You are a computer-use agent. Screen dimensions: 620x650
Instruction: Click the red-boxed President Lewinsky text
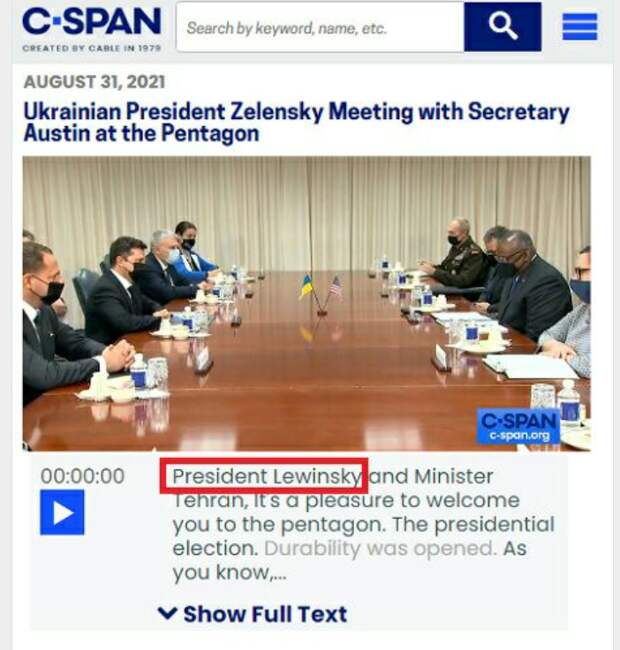[264, 476]
